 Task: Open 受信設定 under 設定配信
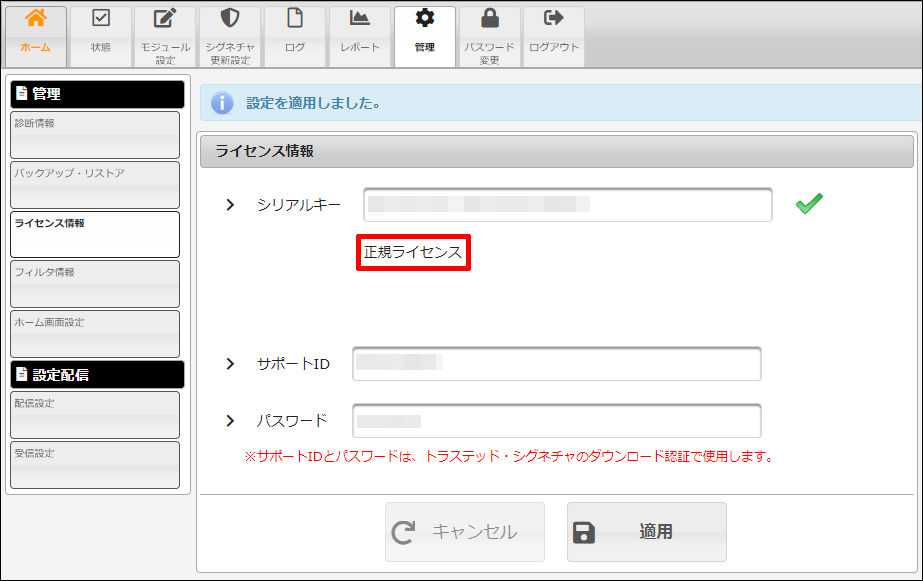[95, 465]
